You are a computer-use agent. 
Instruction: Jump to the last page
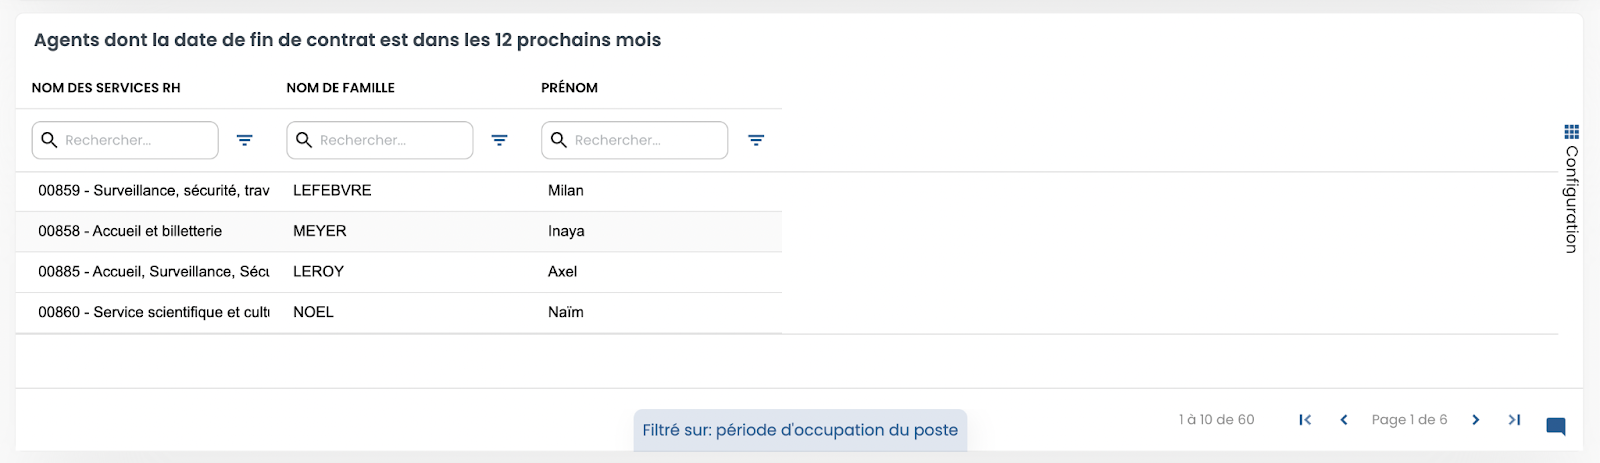[x=1514, y=420]
